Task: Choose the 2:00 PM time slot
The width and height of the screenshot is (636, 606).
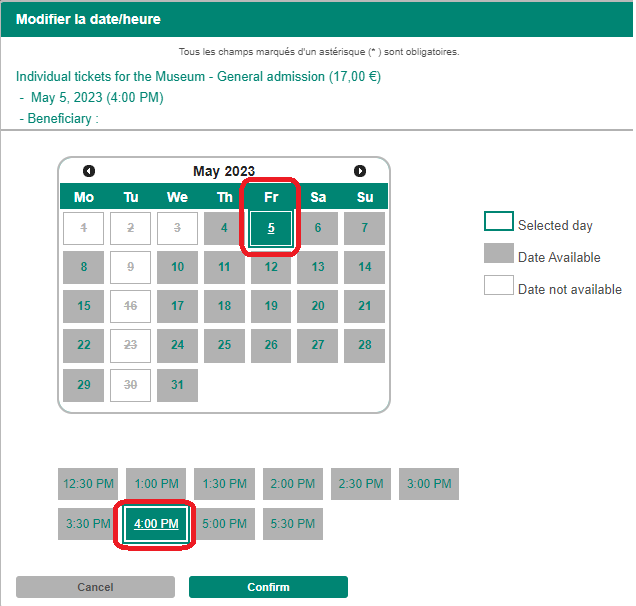Action: (x=293, y=484)
